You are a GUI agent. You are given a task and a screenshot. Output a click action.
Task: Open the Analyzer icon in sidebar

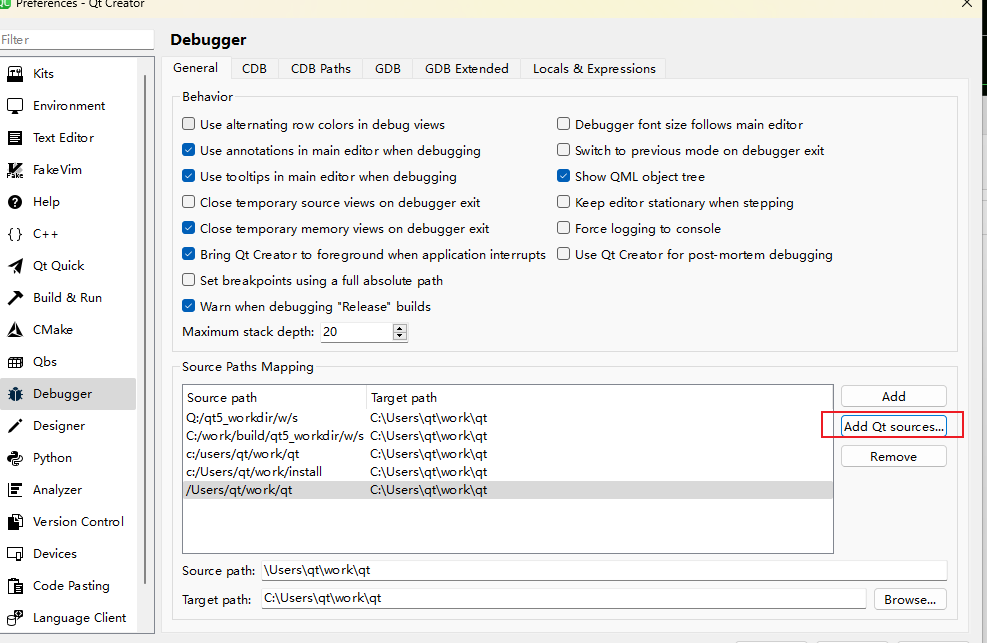click(x=15, y=489)
